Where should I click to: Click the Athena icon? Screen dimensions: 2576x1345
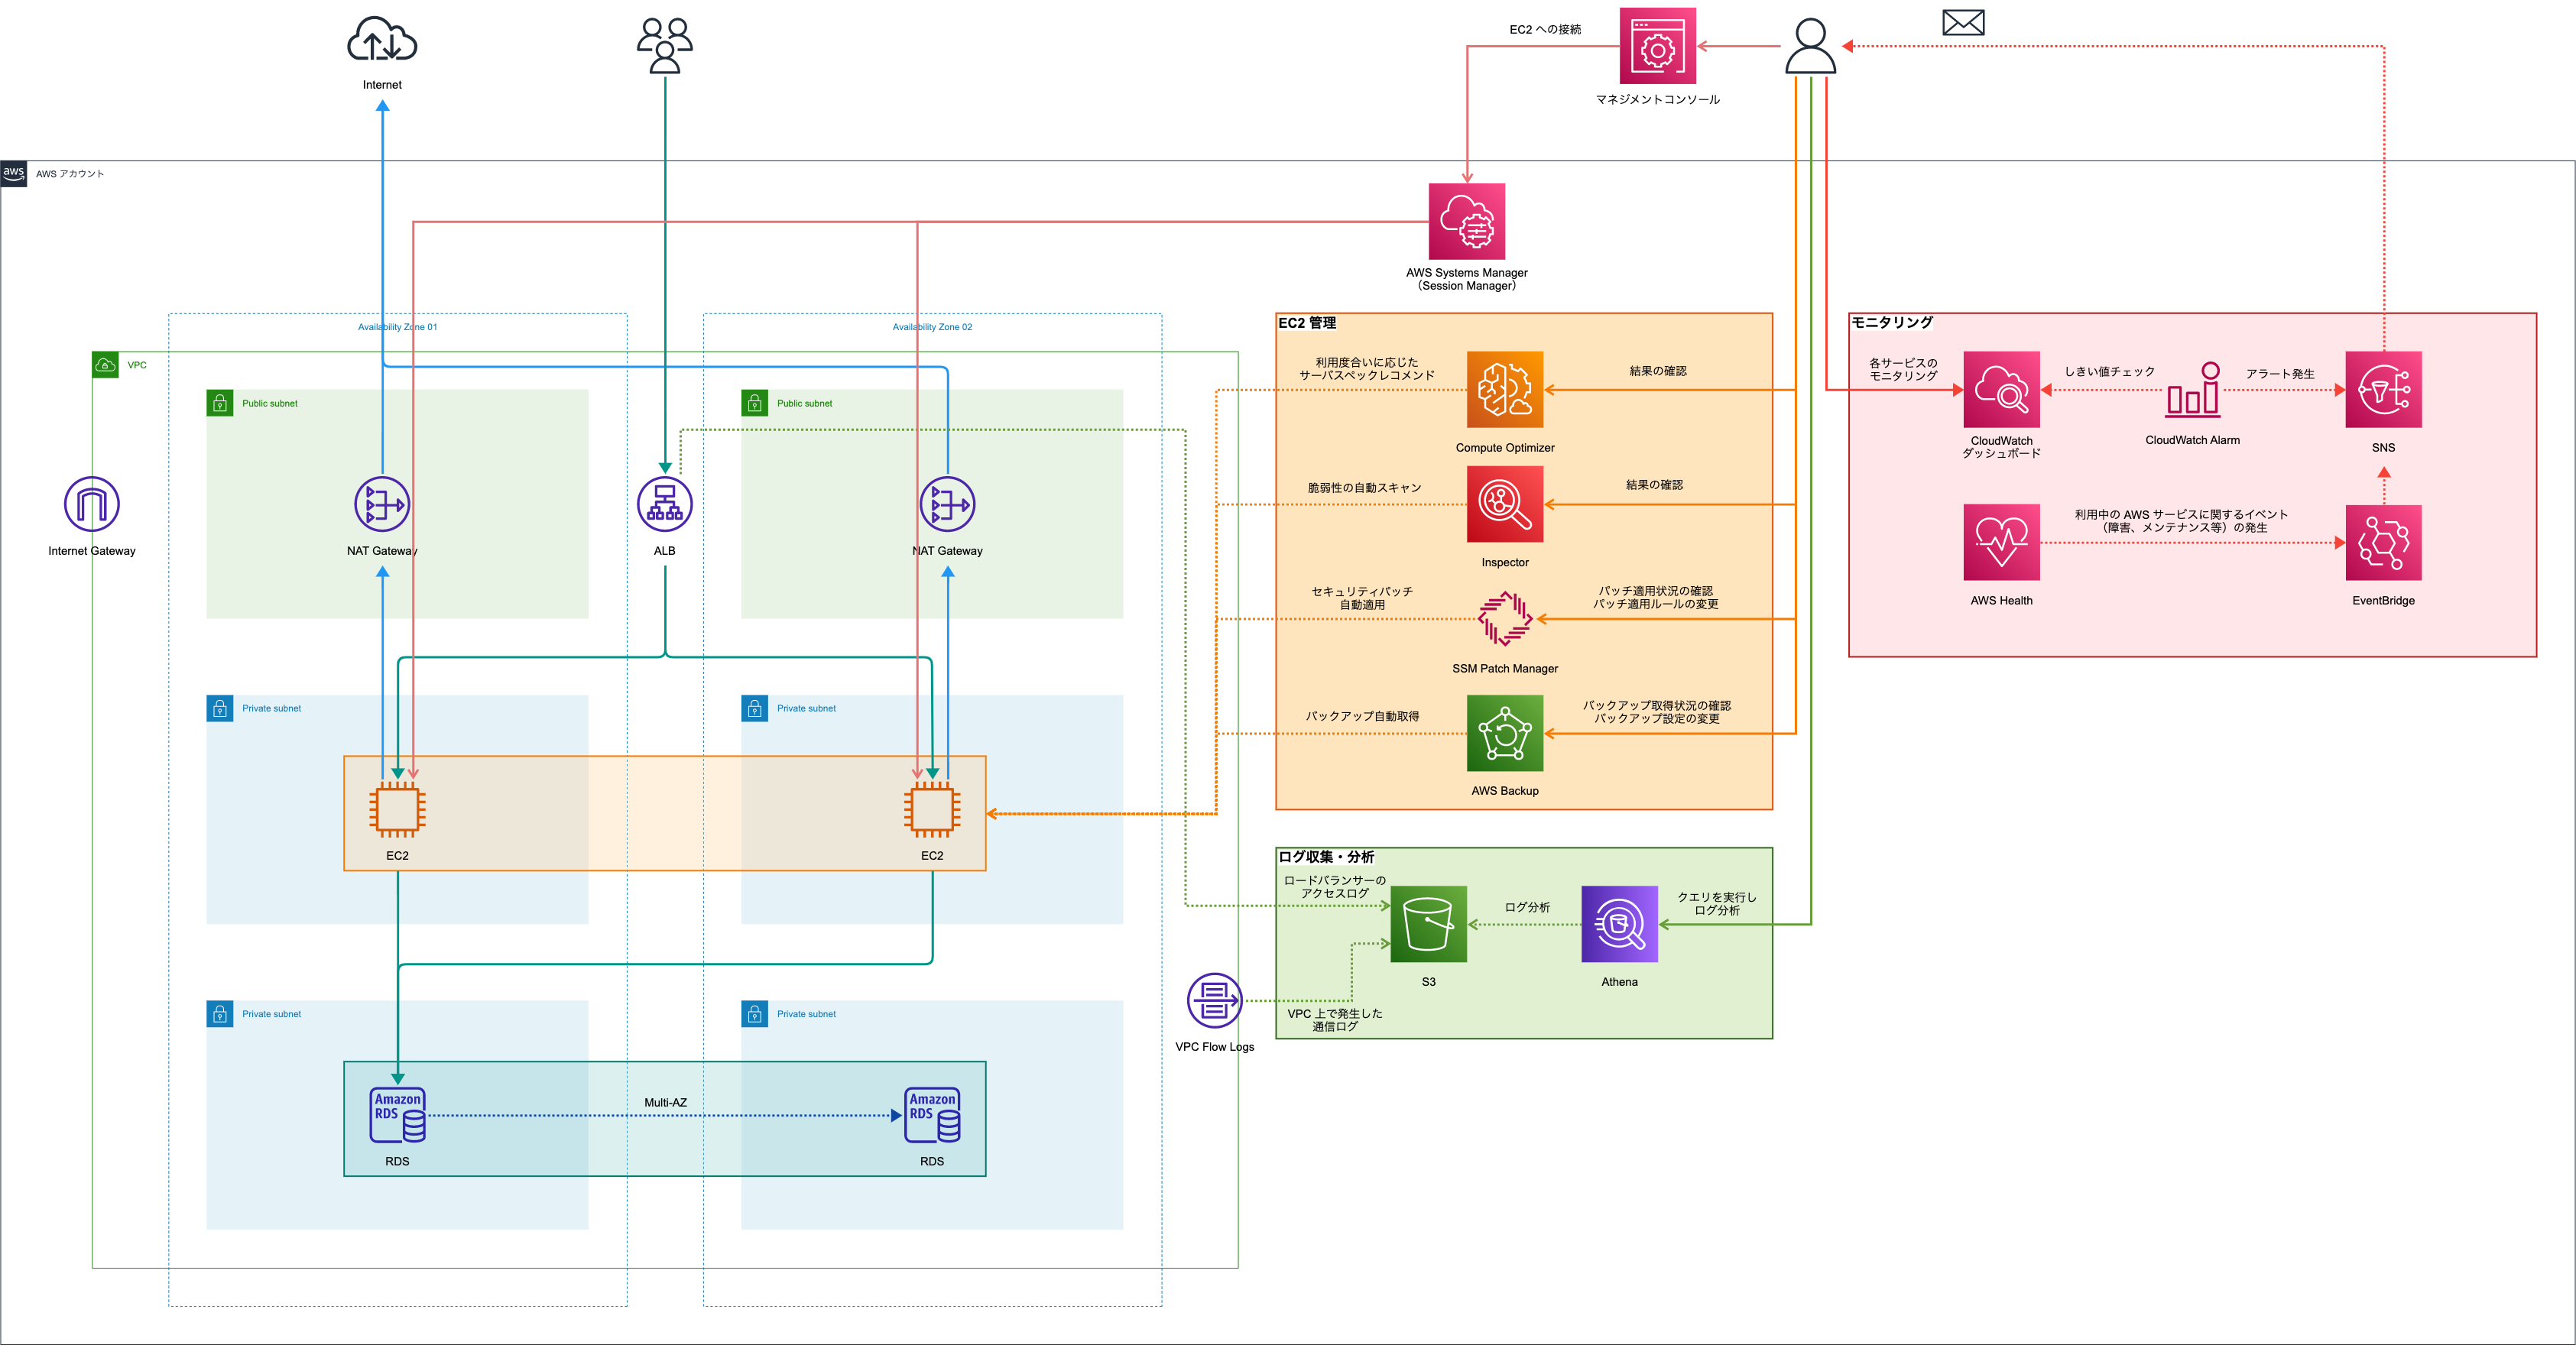(x=1619, y=924)
